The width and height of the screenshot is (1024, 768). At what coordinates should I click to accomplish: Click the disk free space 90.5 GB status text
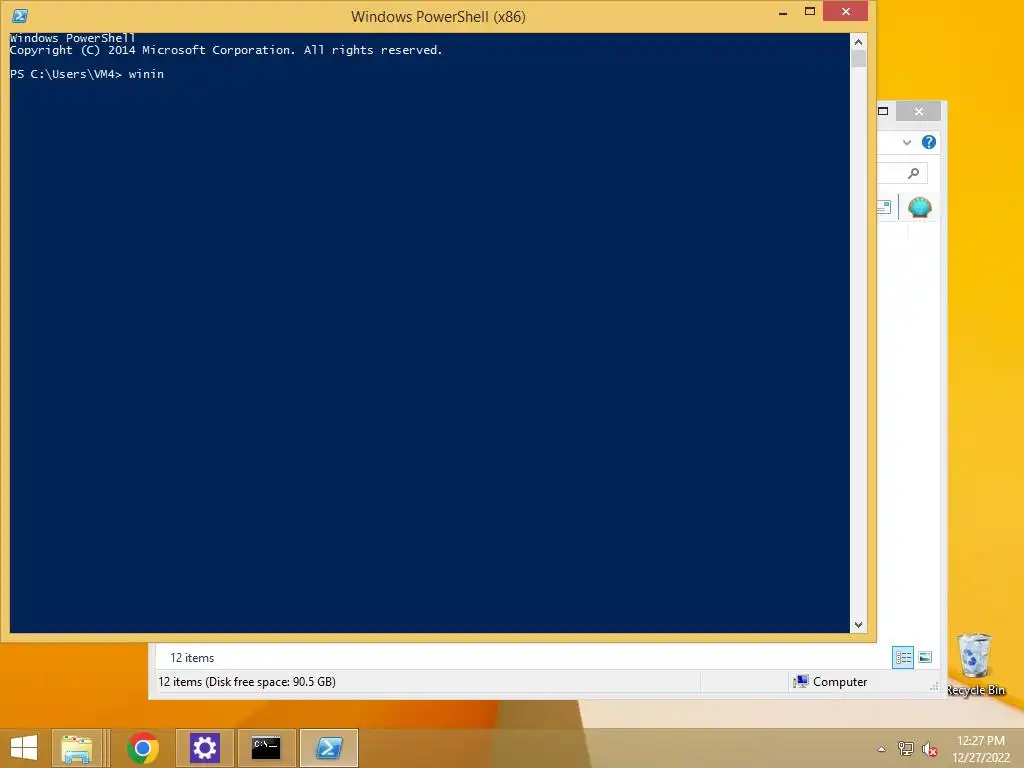tap(247, 682)
